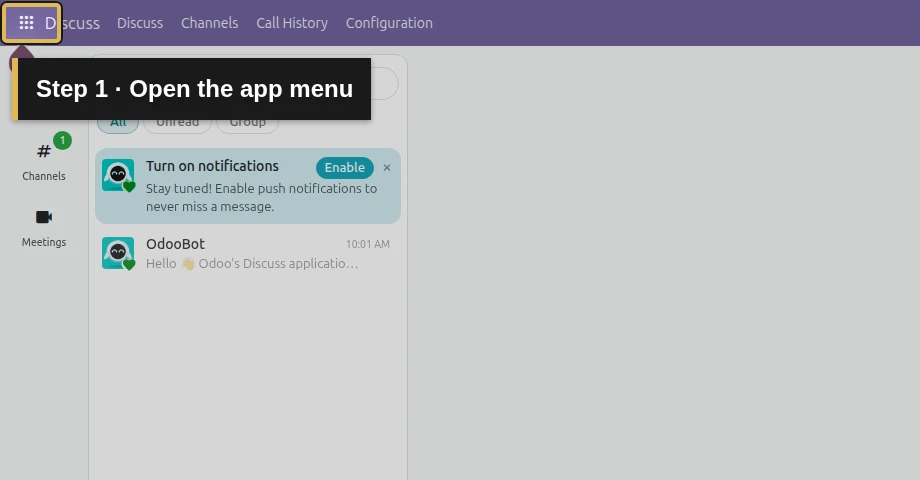Click the OdooBot avatar in the notifications banner
The image size is (920, 480).
(x=118, y=175)
